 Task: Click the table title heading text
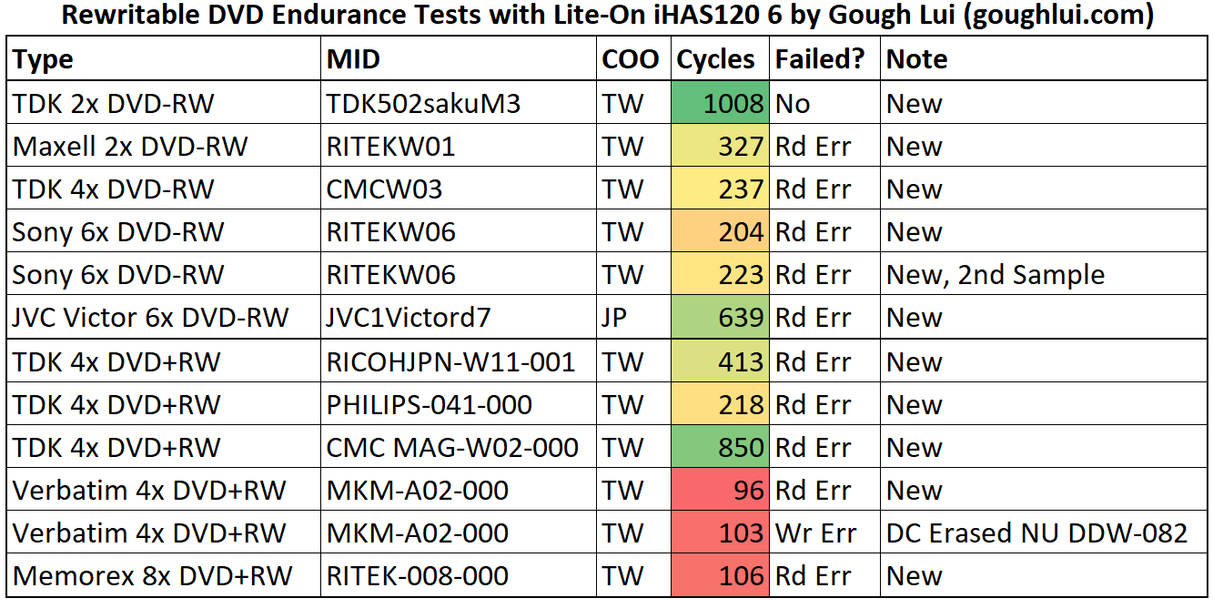(606, 17)
